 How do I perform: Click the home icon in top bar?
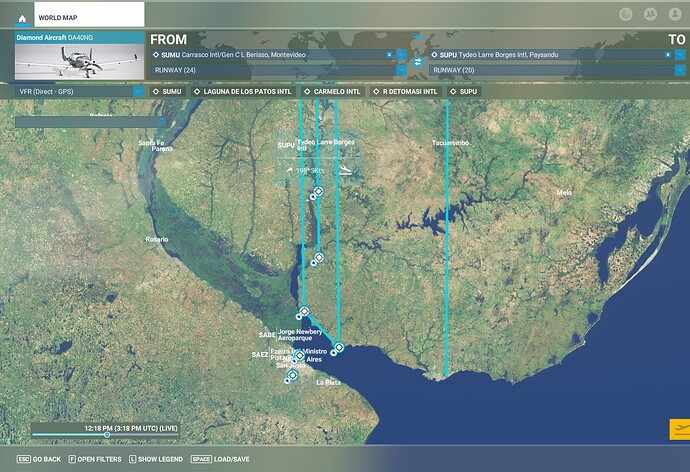tap(20, 17)
